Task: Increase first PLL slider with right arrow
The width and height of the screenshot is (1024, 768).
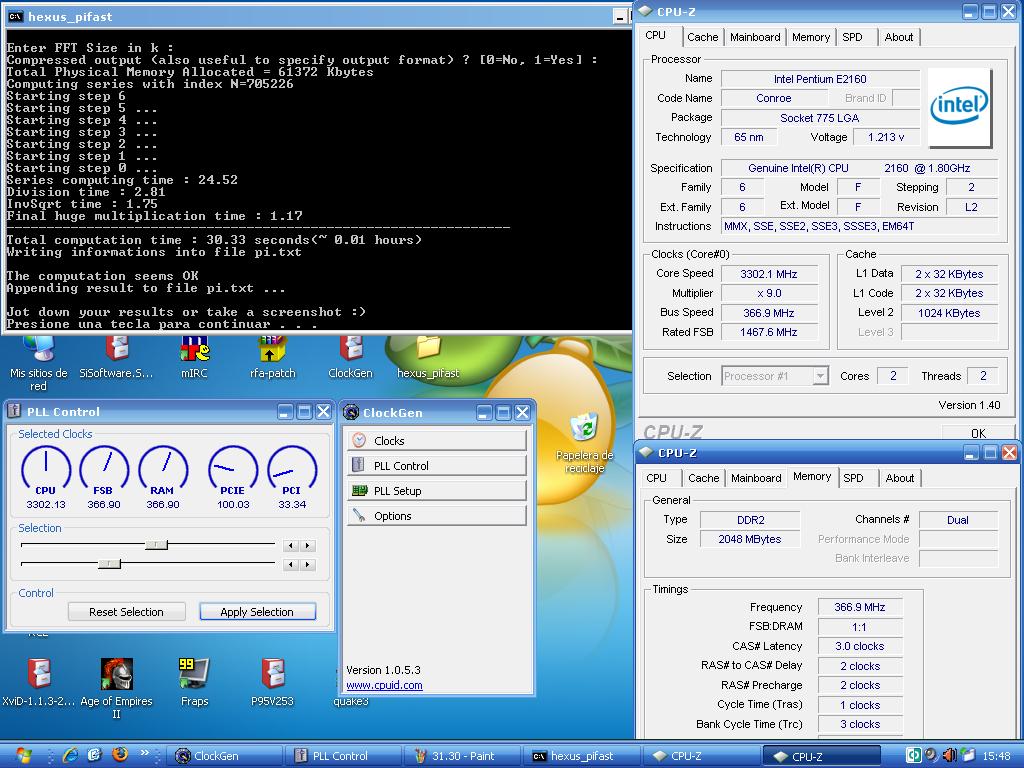Action: tap(308, 545)
